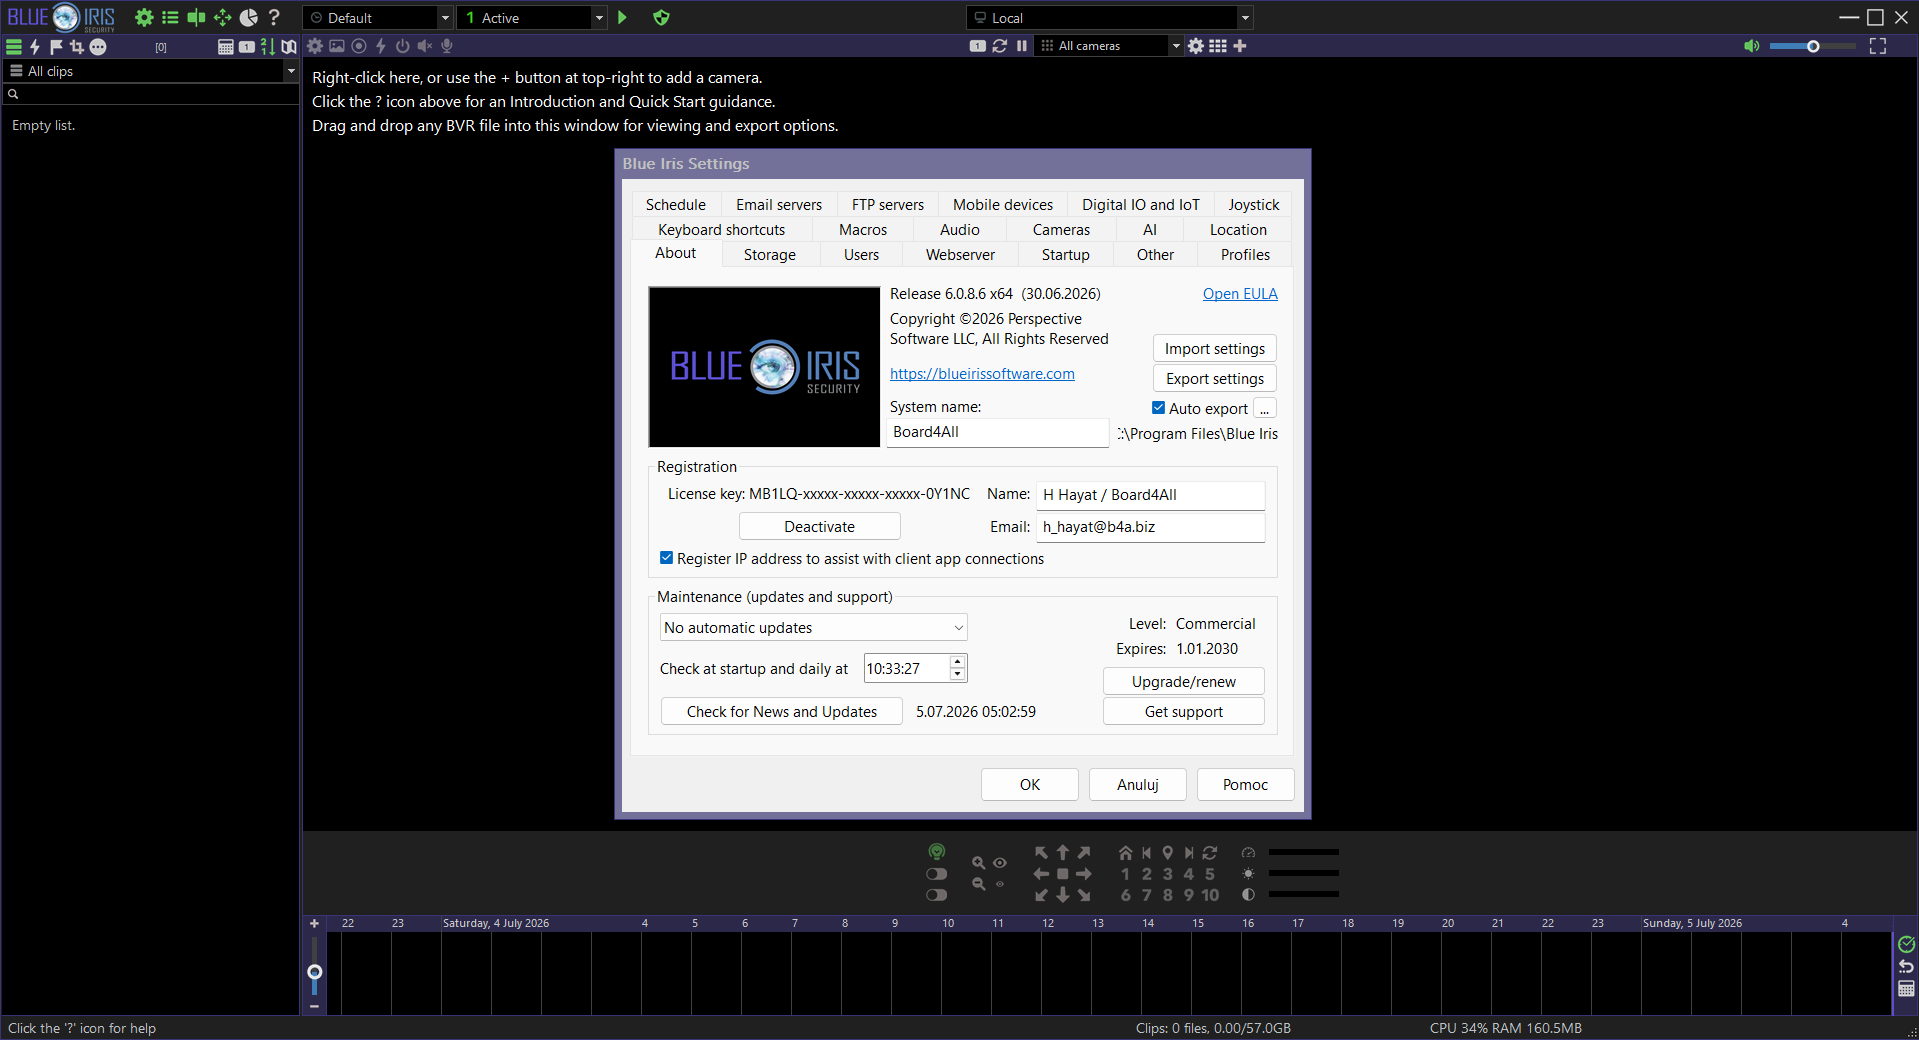Click the crop icon in clips toolbar
Image resolution: width=1919 pixels, height=1040 pixels.
(76, 46)
